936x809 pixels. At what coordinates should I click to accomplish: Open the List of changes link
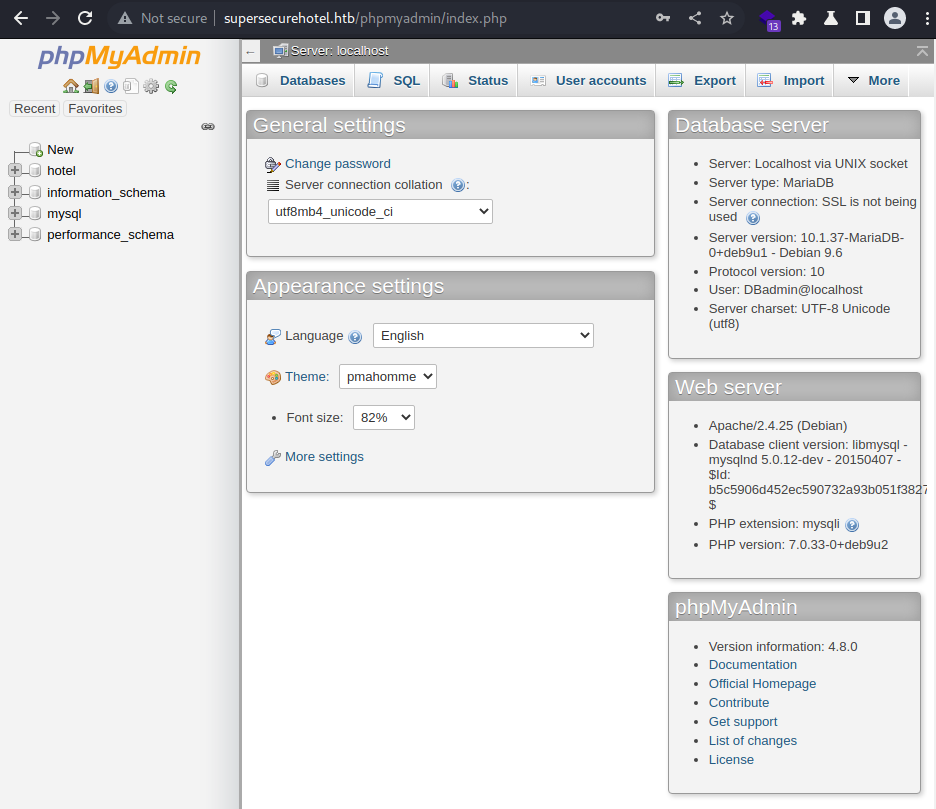(752, 741)
